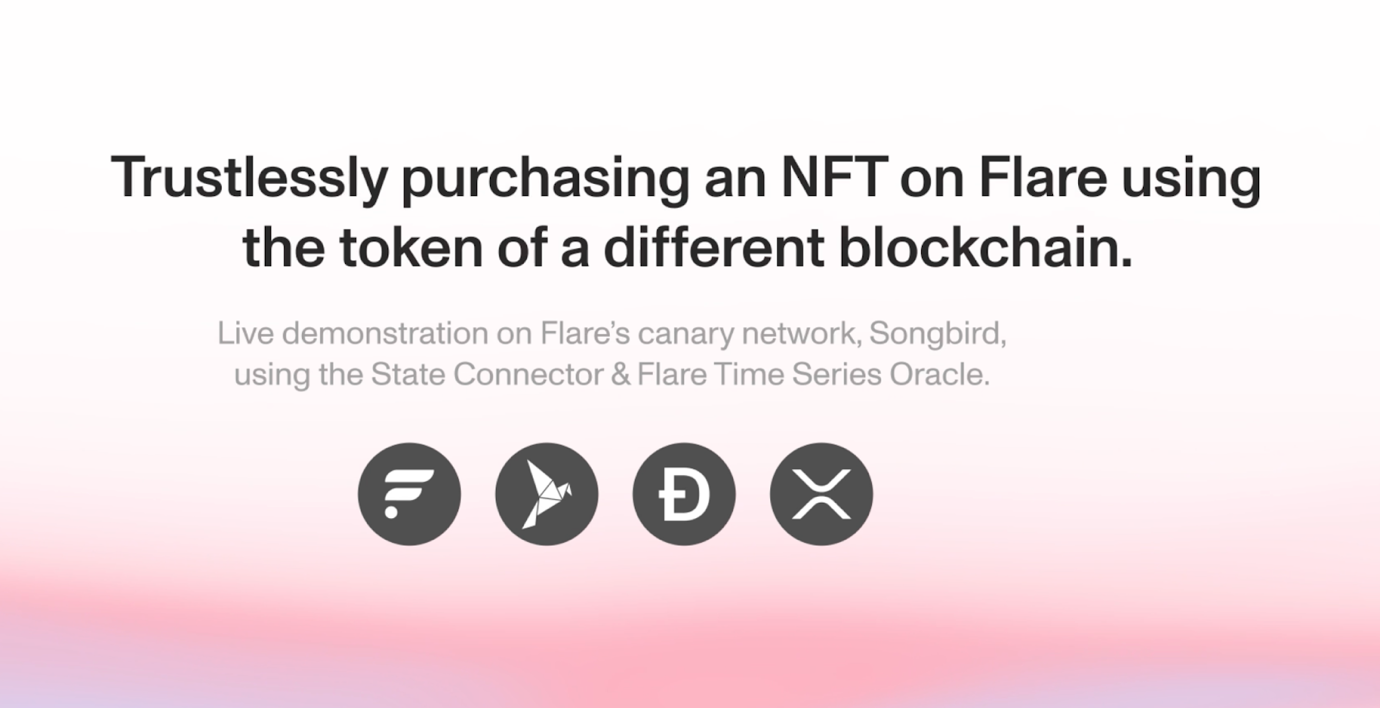Click the Flare logo icon
The image size is (1380, 708).
pos(409,494)
